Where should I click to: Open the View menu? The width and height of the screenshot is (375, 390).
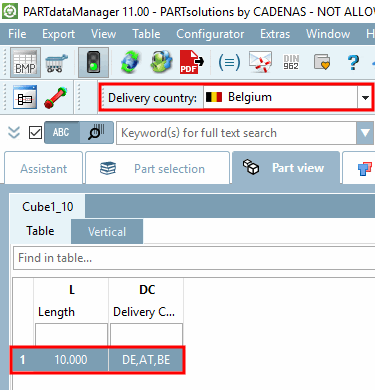(104, 34)
